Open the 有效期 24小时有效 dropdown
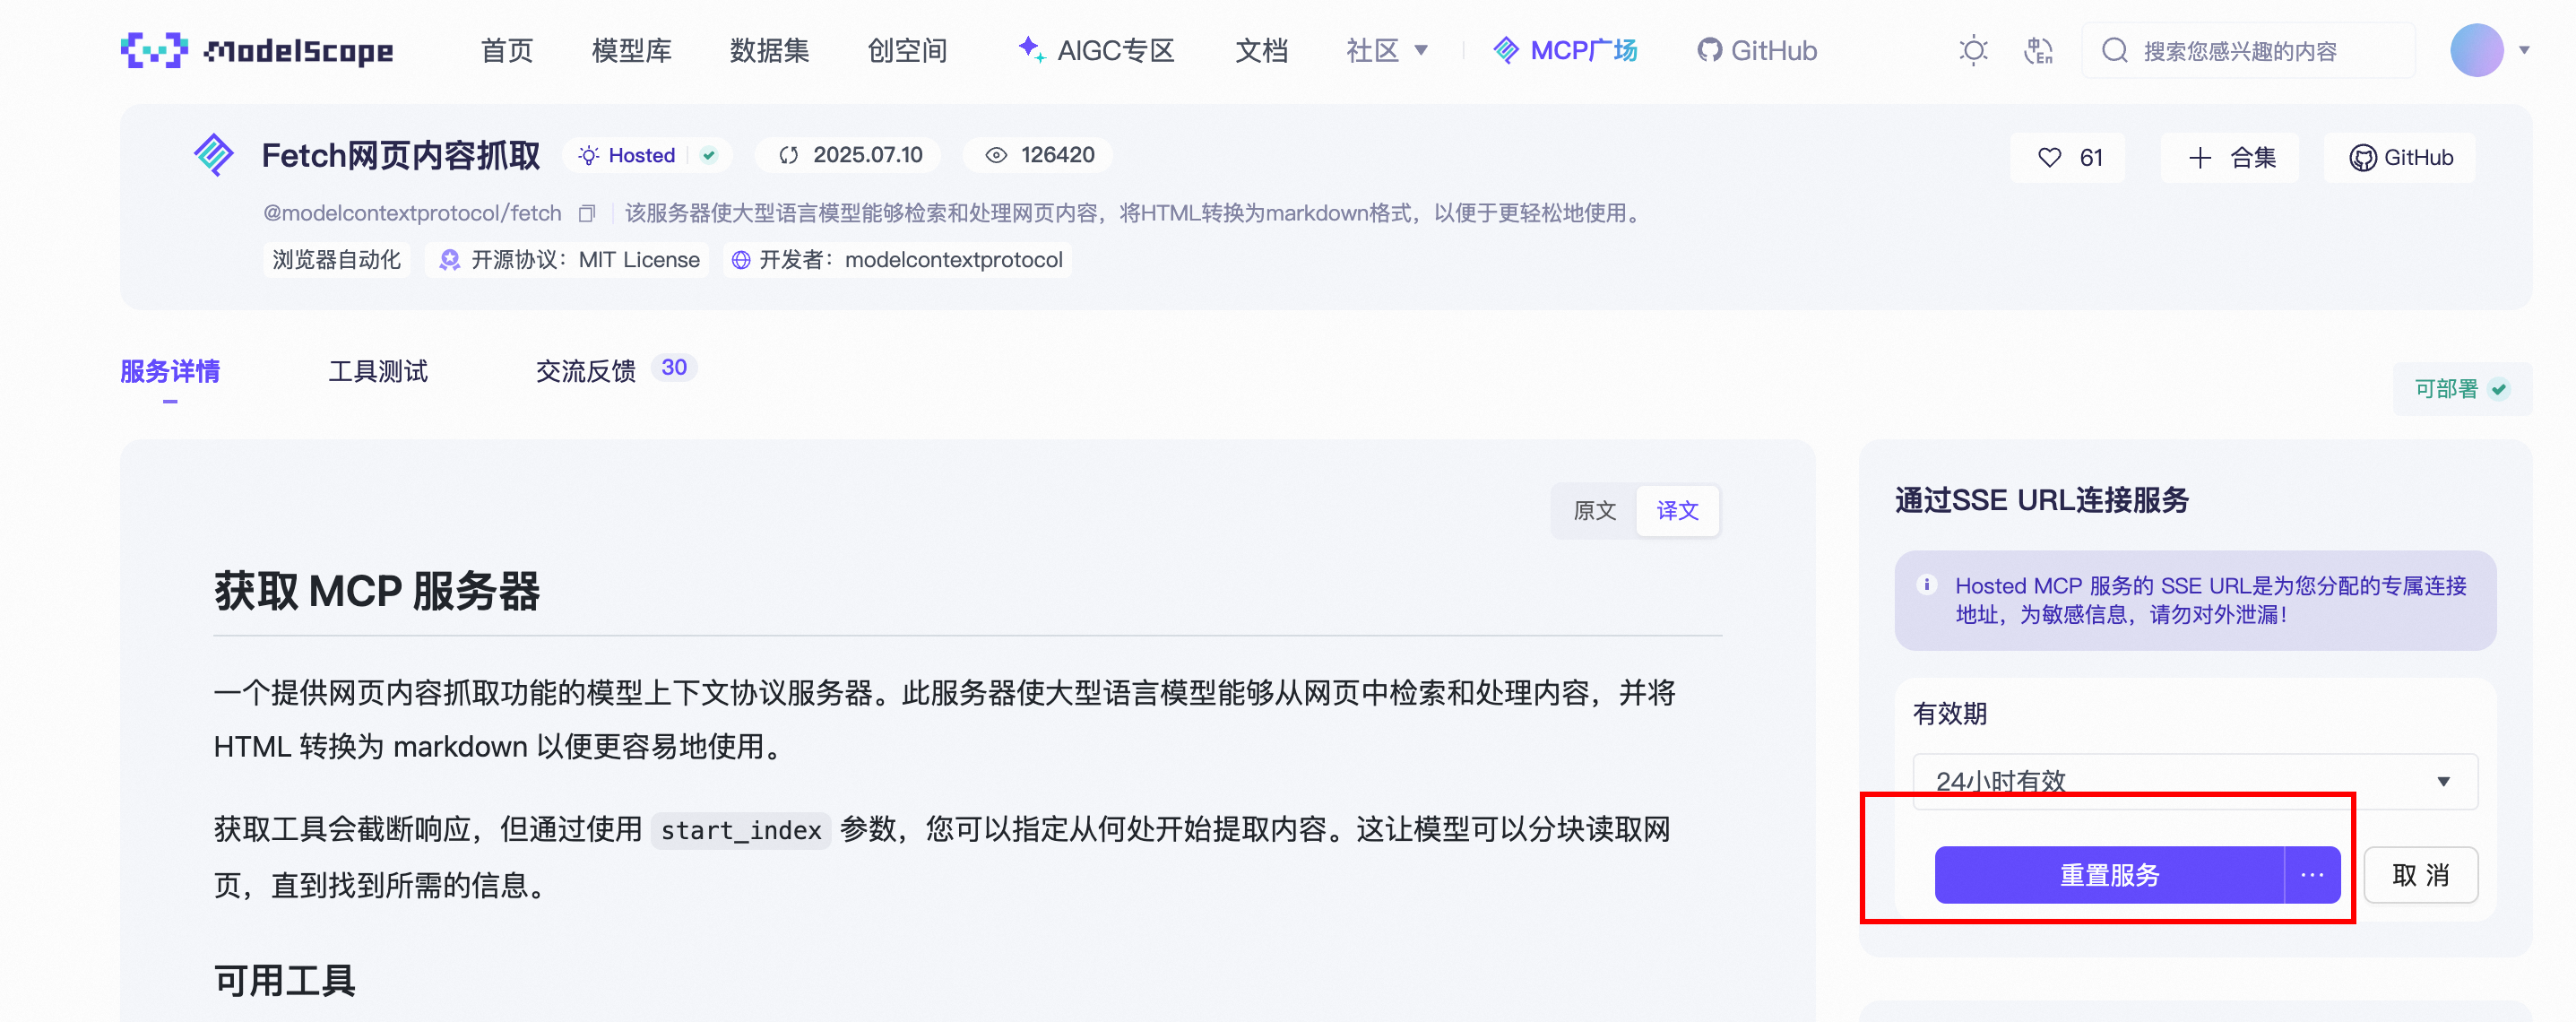This screenshot has height=1022, width=2576. pyautogui.click(x=2195, y=781)
